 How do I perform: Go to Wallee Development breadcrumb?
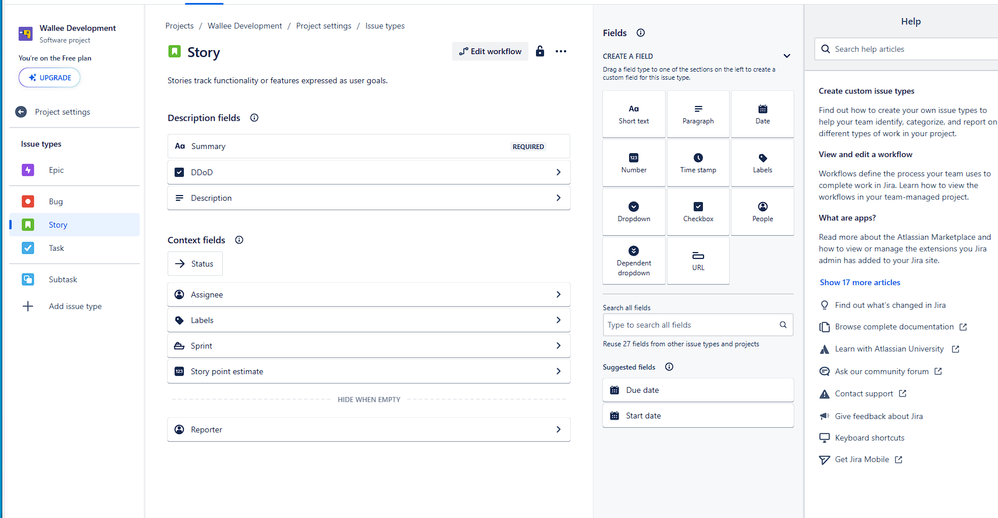[x=244, y=26]
